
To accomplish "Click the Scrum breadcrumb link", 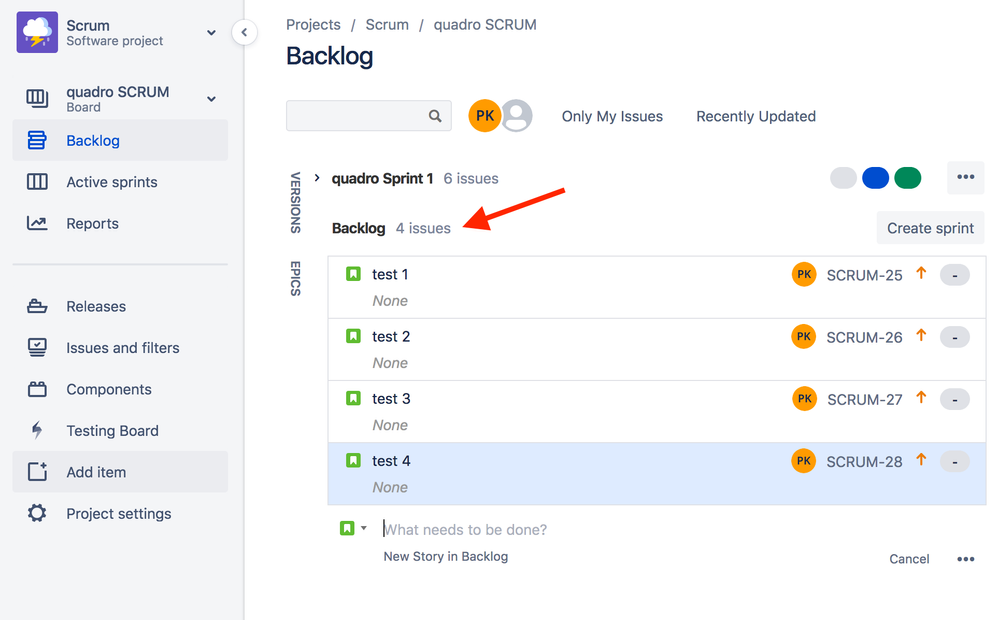I will [387, 25].
